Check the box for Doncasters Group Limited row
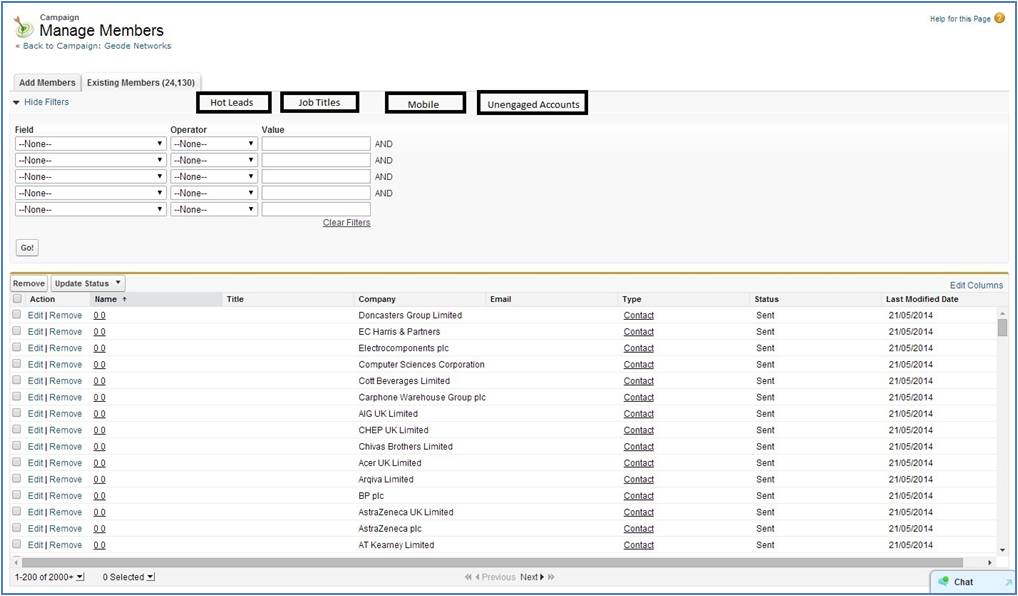This screenshot has width=1018, height=596. point(17,315)
